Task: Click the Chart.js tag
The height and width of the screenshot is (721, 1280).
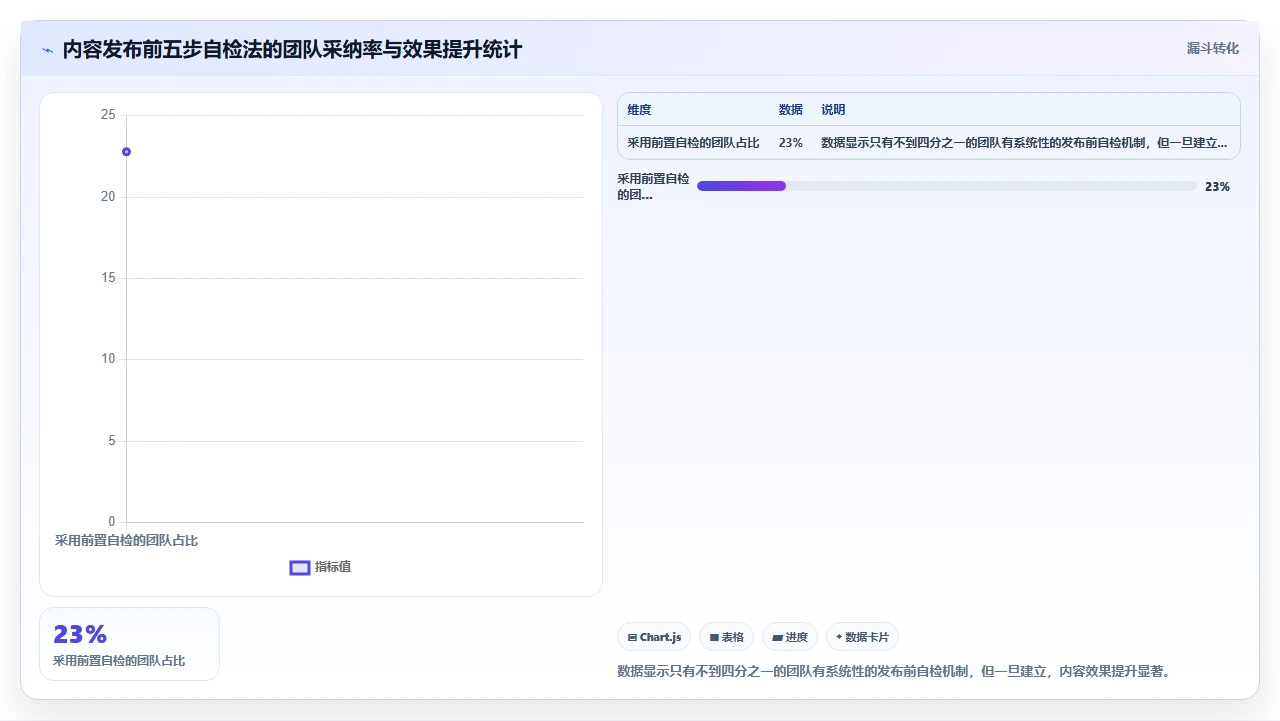Action: click(654, 637)
